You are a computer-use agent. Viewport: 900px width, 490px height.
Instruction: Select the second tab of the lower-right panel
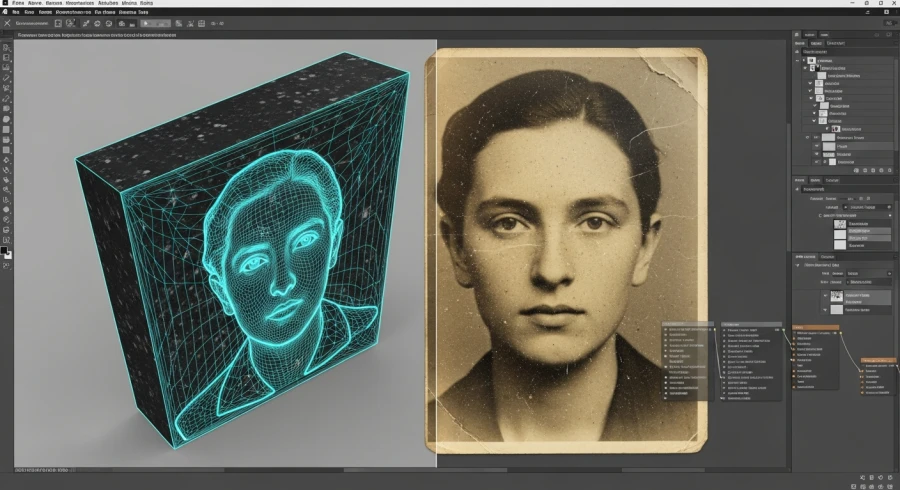pyautogui.click(x=827, y=256)
